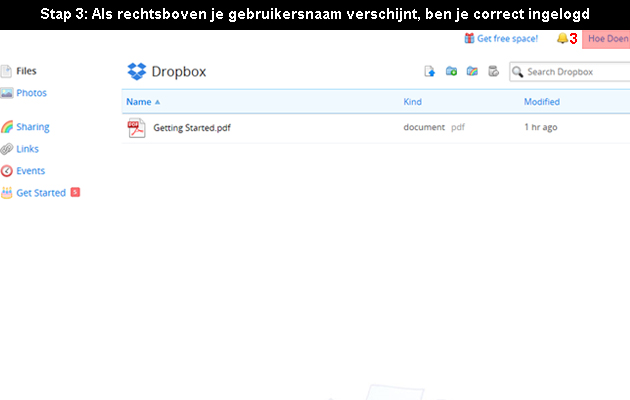This screenshot has width=630, height=400.
Task: Click the Events clock icon in sidebar
Action: tap(6, 171)
